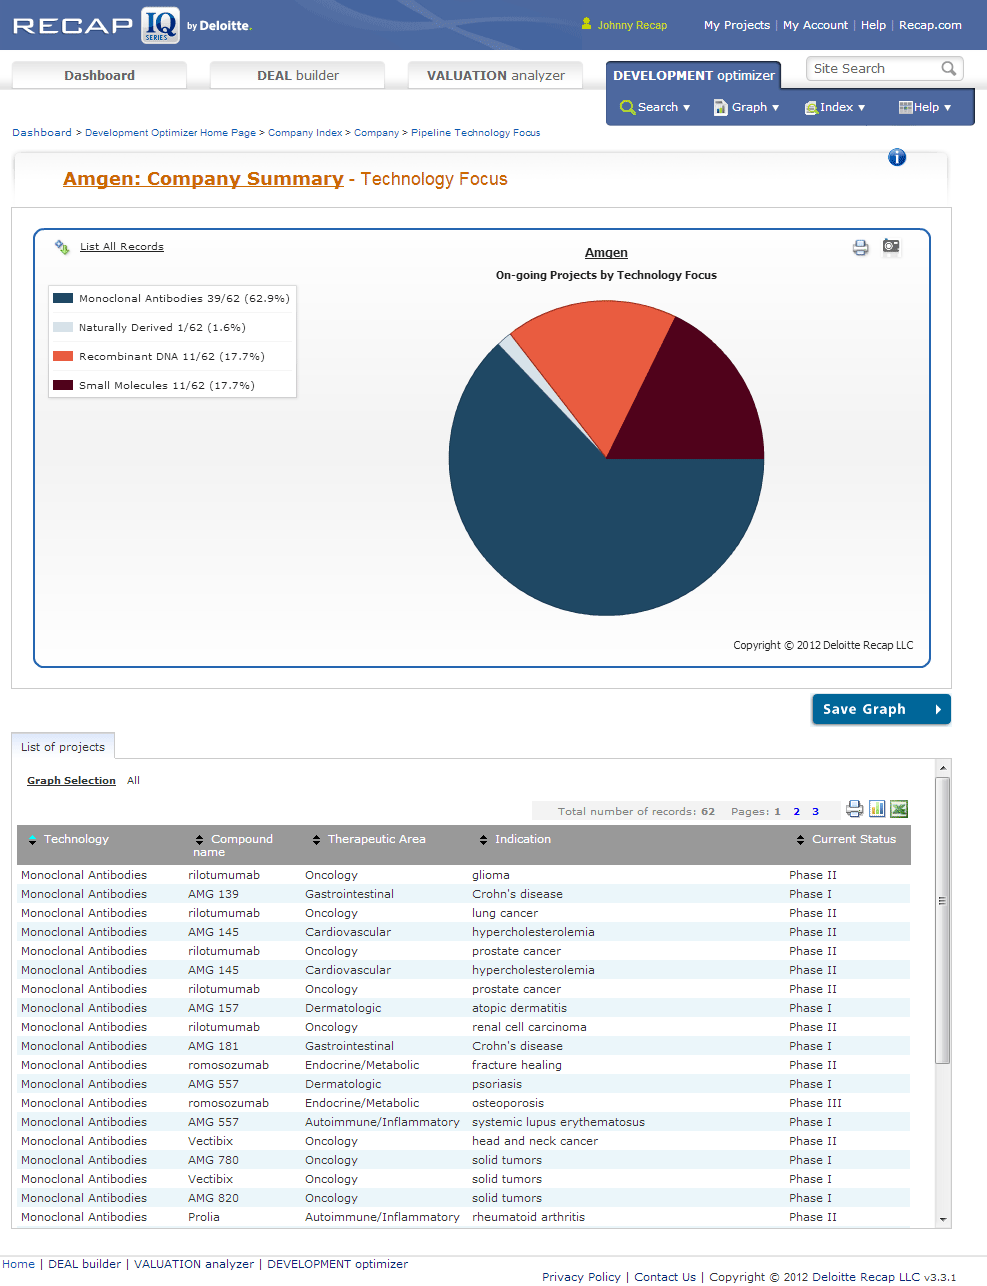Switch to the DEAL builder tab

click(297, 75)
